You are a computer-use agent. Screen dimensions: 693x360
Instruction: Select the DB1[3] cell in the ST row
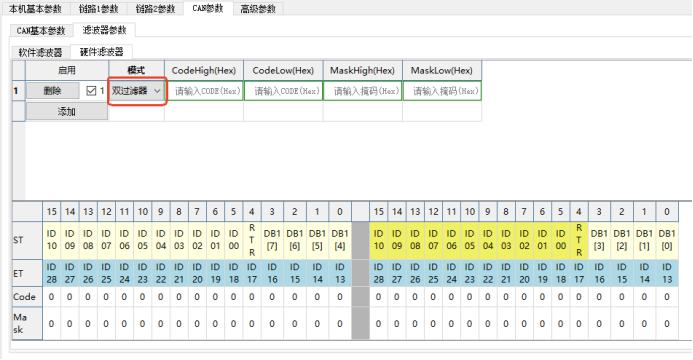(x=599, y=240)
